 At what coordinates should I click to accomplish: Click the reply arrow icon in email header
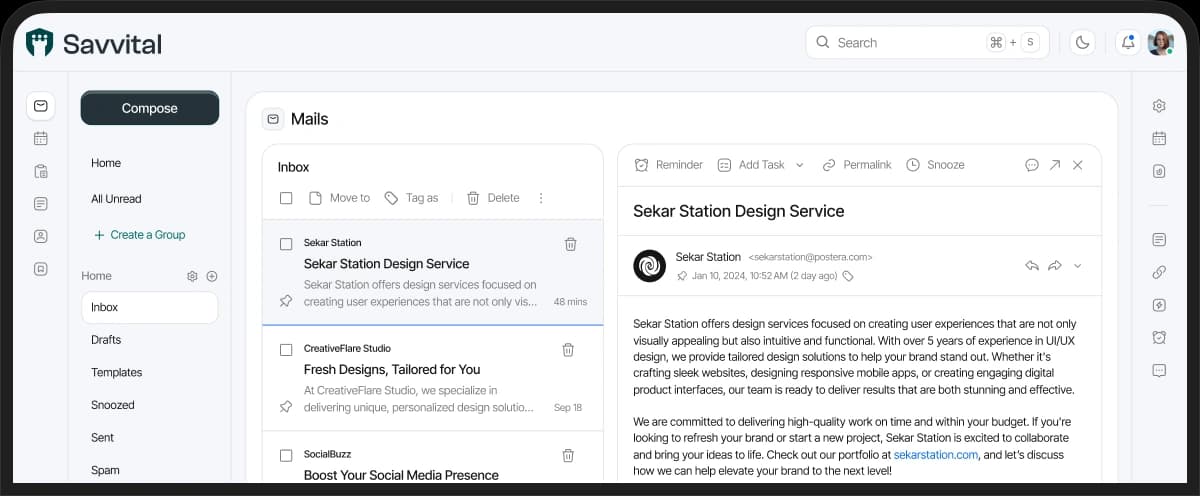click(1032, 266)
